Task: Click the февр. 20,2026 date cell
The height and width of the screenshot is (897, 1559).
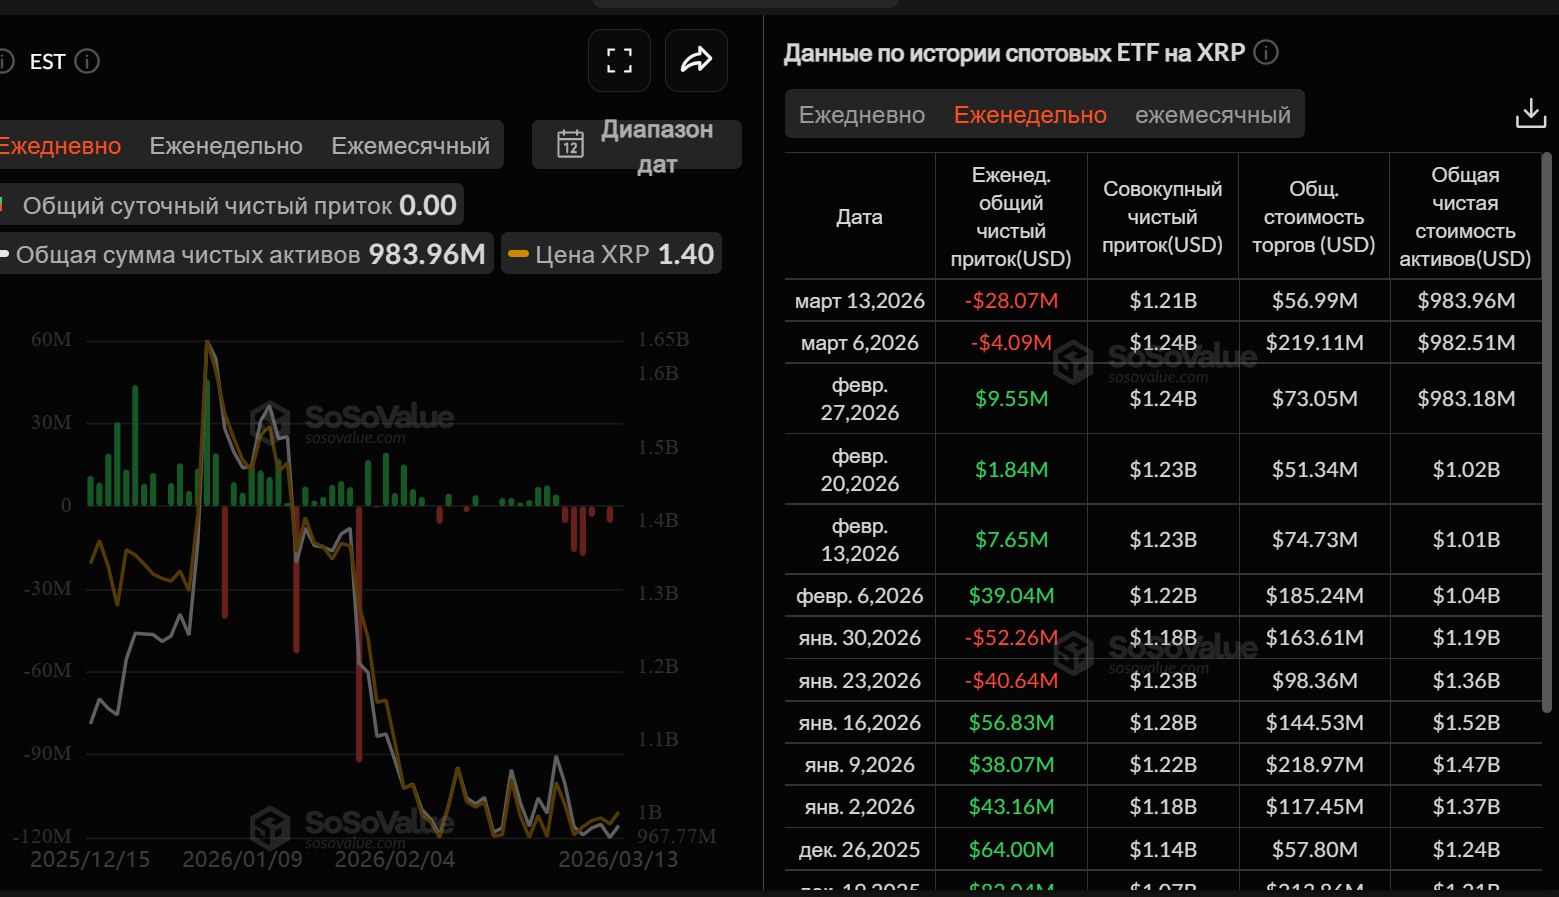Action: pyautogui.click(x=860, y=469)
